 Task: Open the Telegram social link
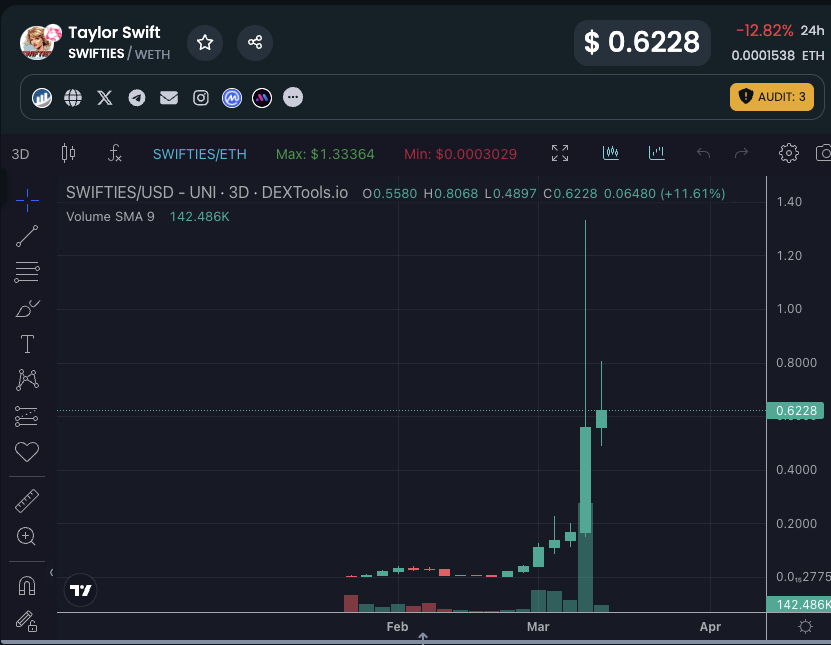(137, 98)
